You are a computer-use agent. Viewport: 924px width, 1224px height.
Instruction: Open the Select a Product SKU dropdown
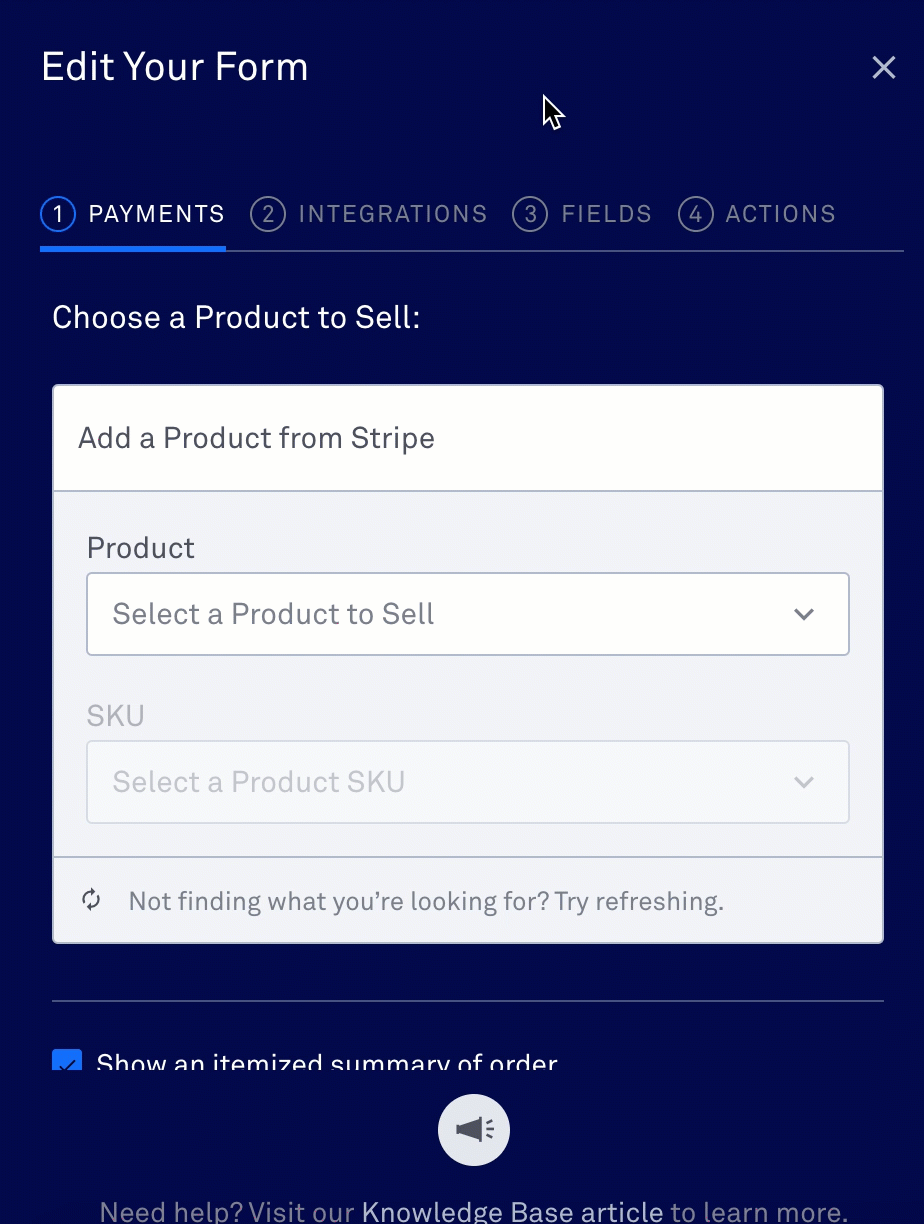[468, 782]
